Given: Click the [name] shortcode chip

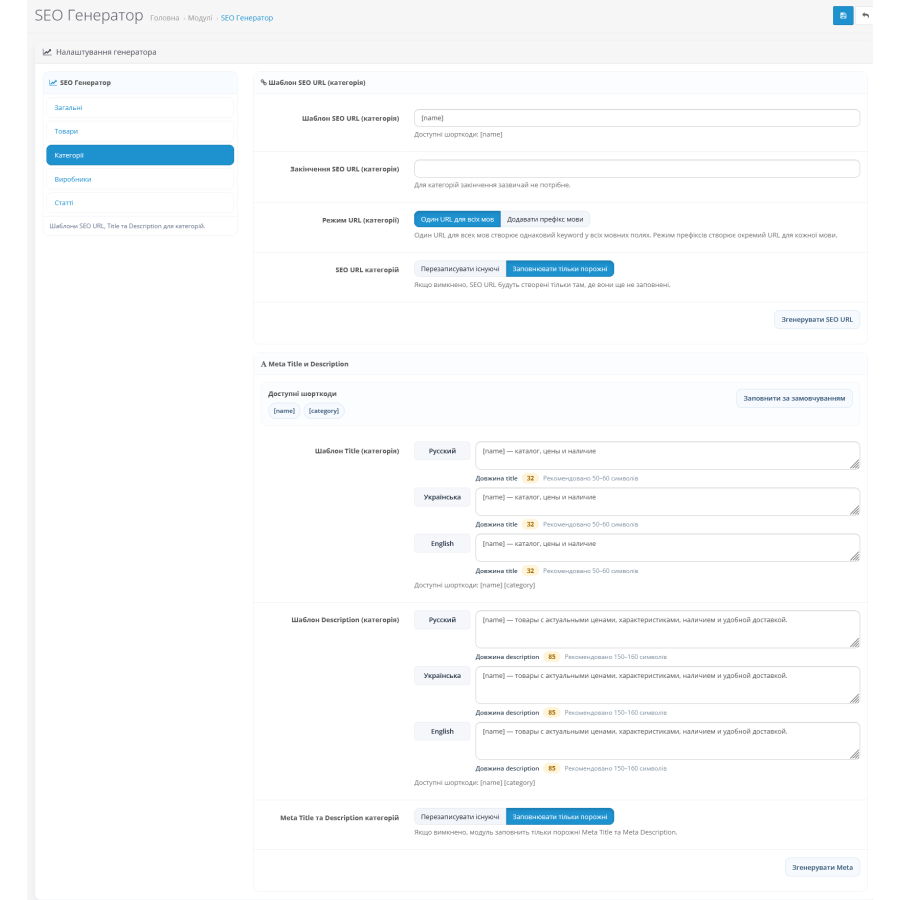Looking at the screenshot, I should pyautogui.click(x=284, y=411).
